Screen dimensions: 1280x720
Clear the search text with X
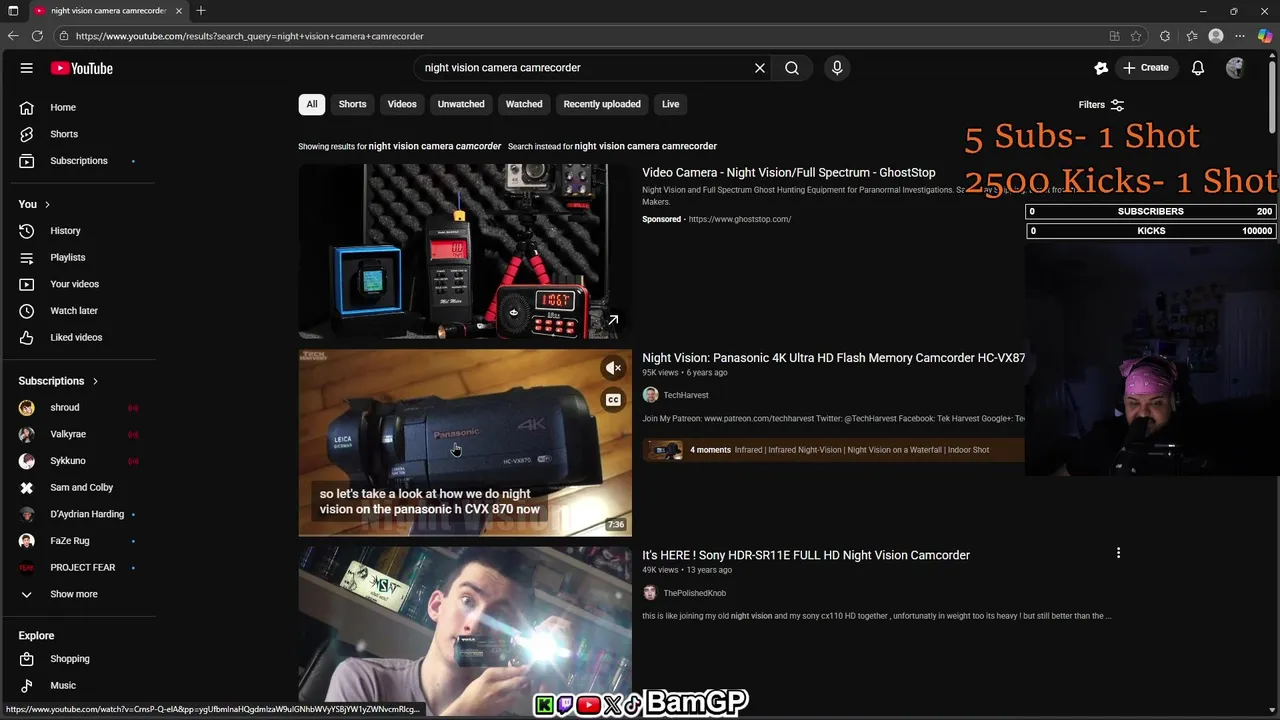760,68
